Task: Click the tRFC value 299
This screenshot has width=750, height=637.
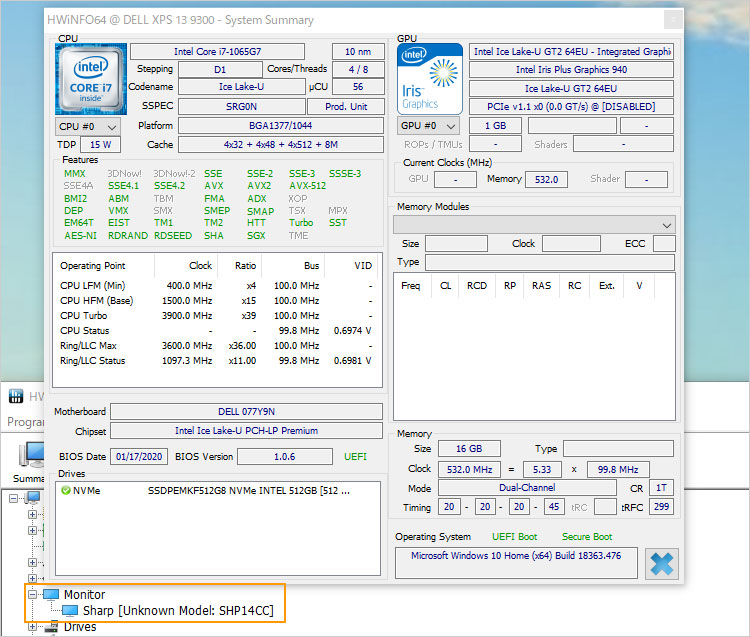Action: (661, 507)
